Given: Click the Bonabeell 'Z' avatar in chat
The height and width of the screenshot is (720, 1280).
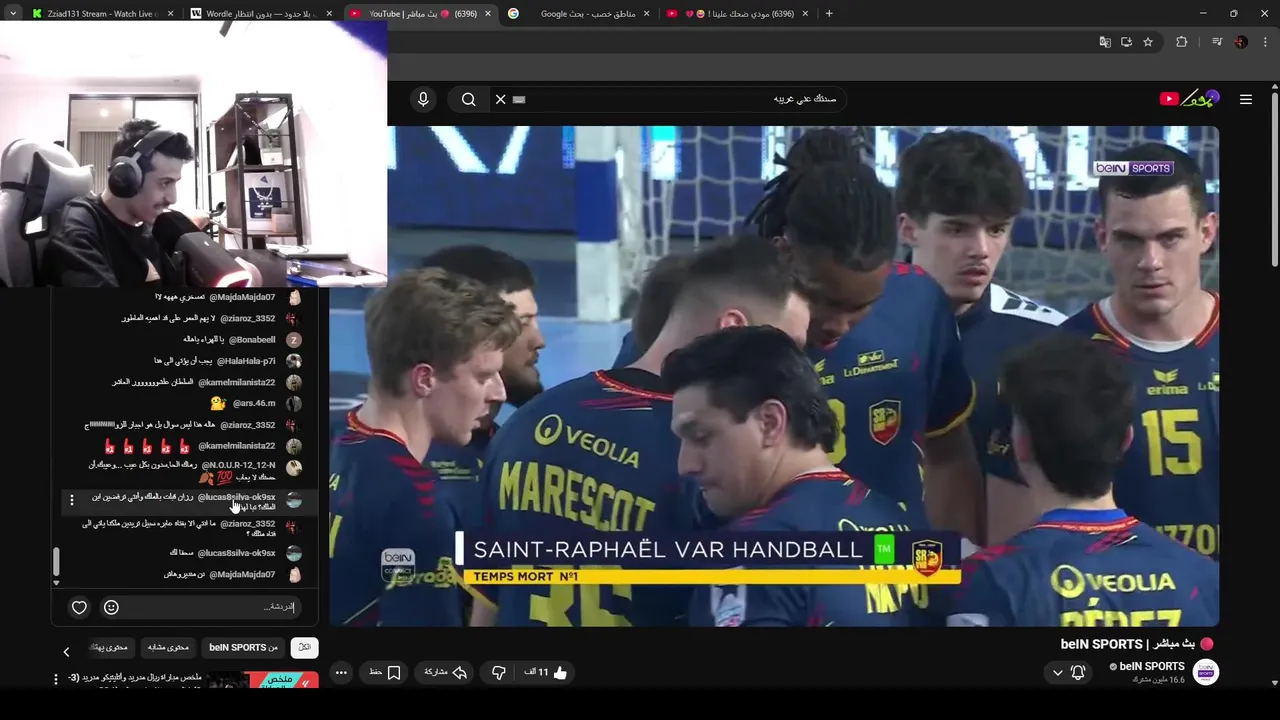Looking at the screenshot, I should 294,340.
